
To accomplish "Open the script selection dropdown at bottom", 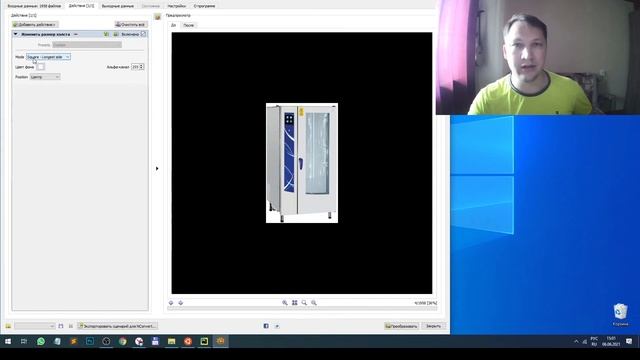I will tap(34, 326).
